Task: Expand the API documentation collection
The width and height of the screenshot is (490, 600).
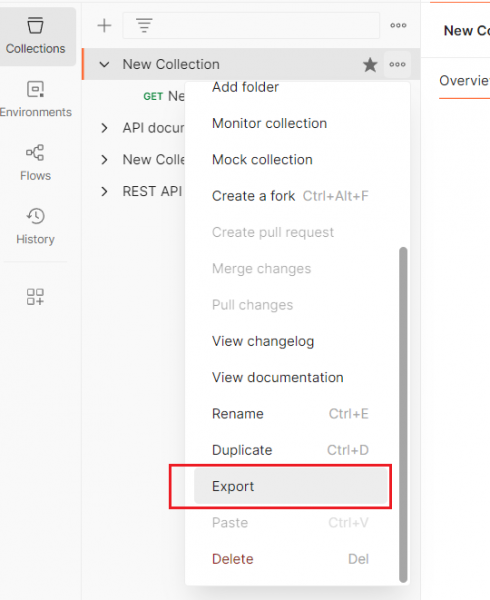Action: pyautogui.click(x=104, y=128)
